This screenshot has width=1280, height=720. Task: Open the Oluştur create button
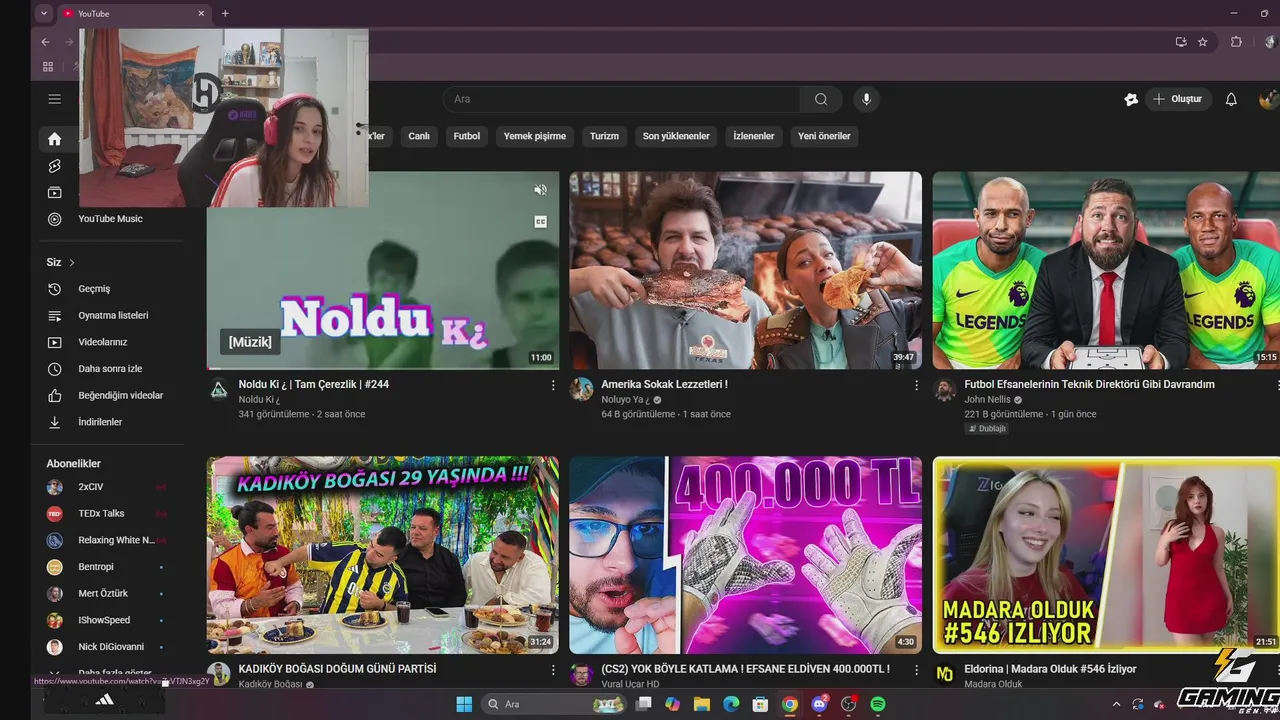click(x=1177, y=99)
